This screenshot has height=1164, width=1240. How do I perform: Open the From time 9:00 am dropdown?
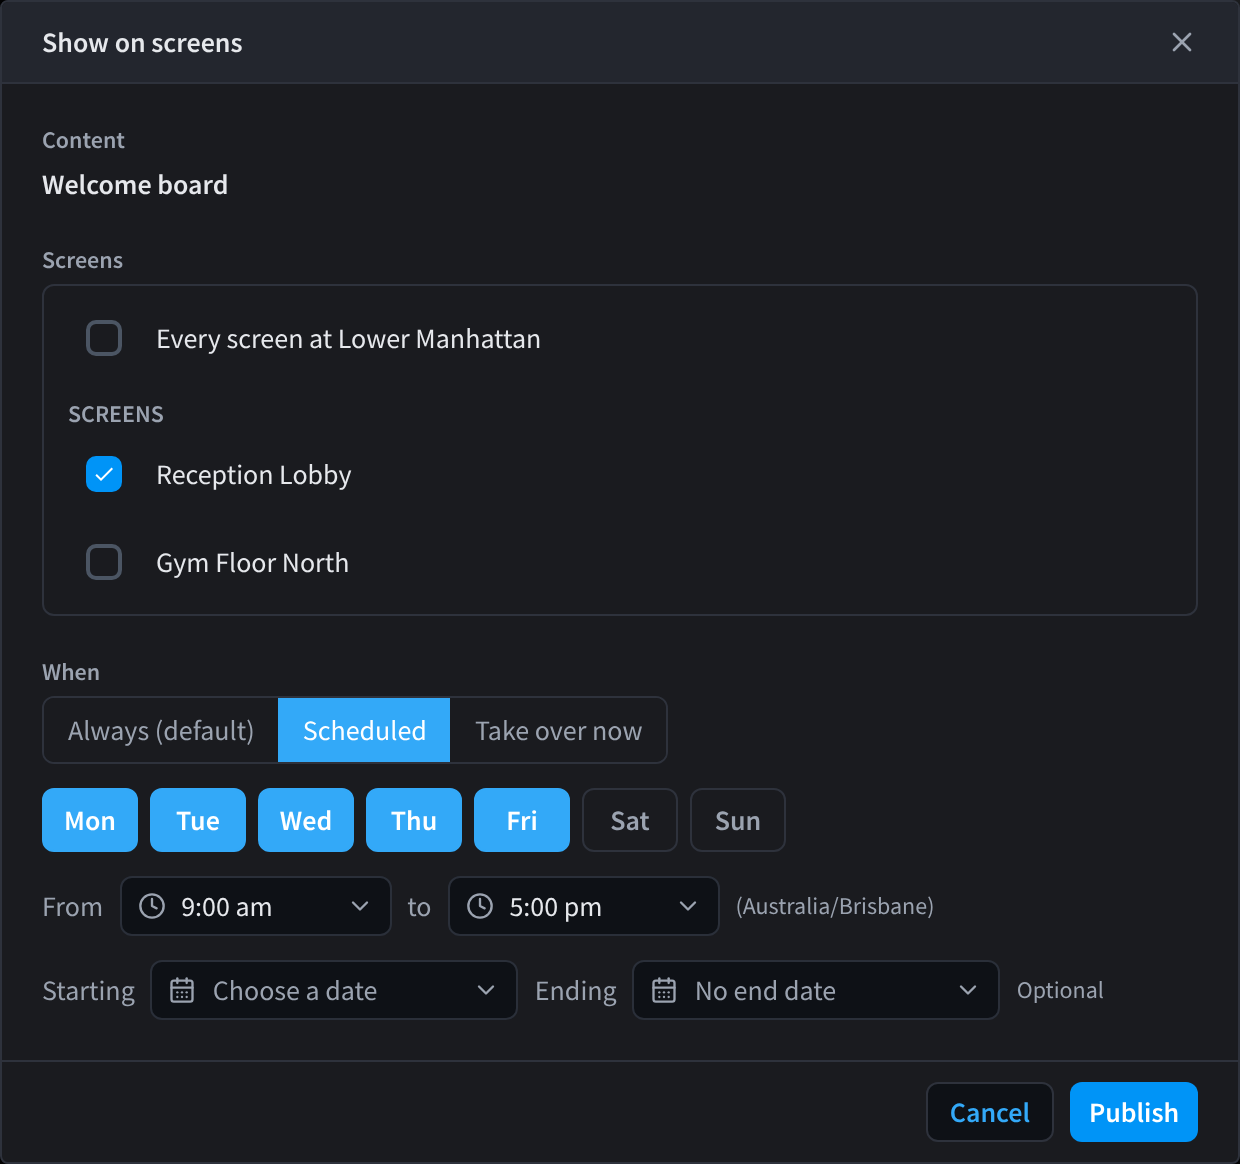256,906
